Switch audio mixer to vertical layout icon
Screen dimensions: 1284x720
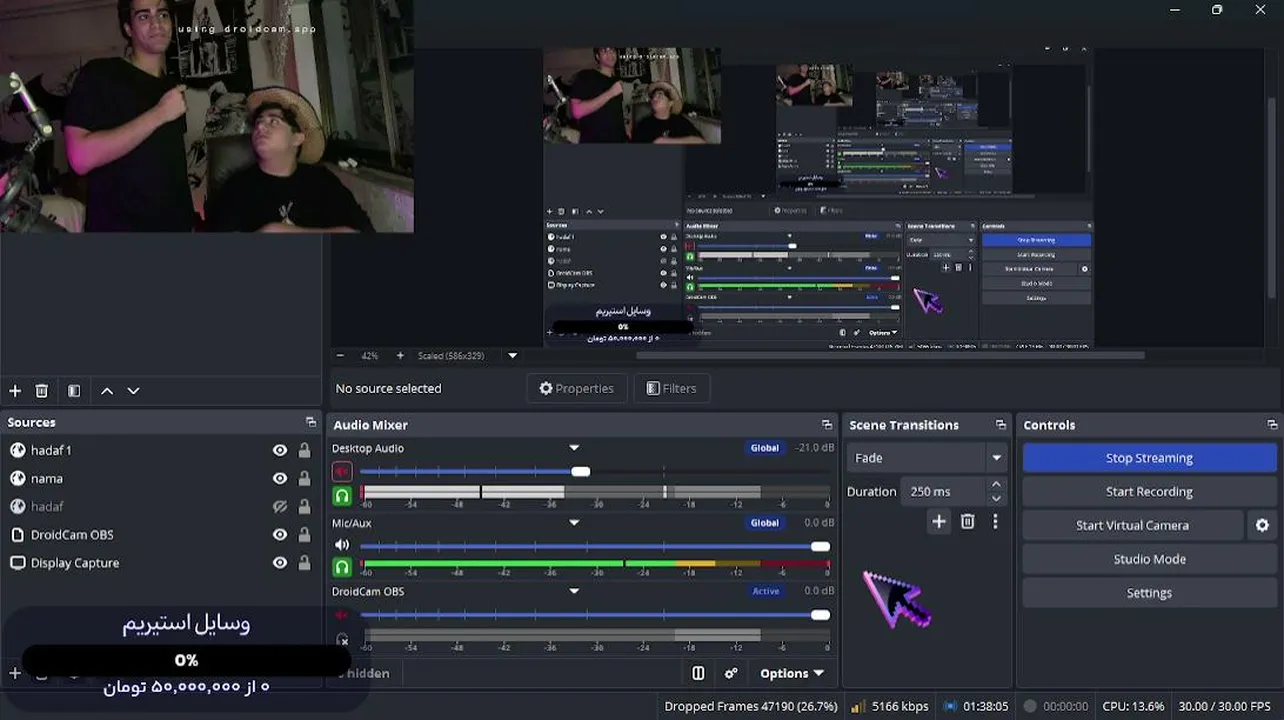click(699, 673)
